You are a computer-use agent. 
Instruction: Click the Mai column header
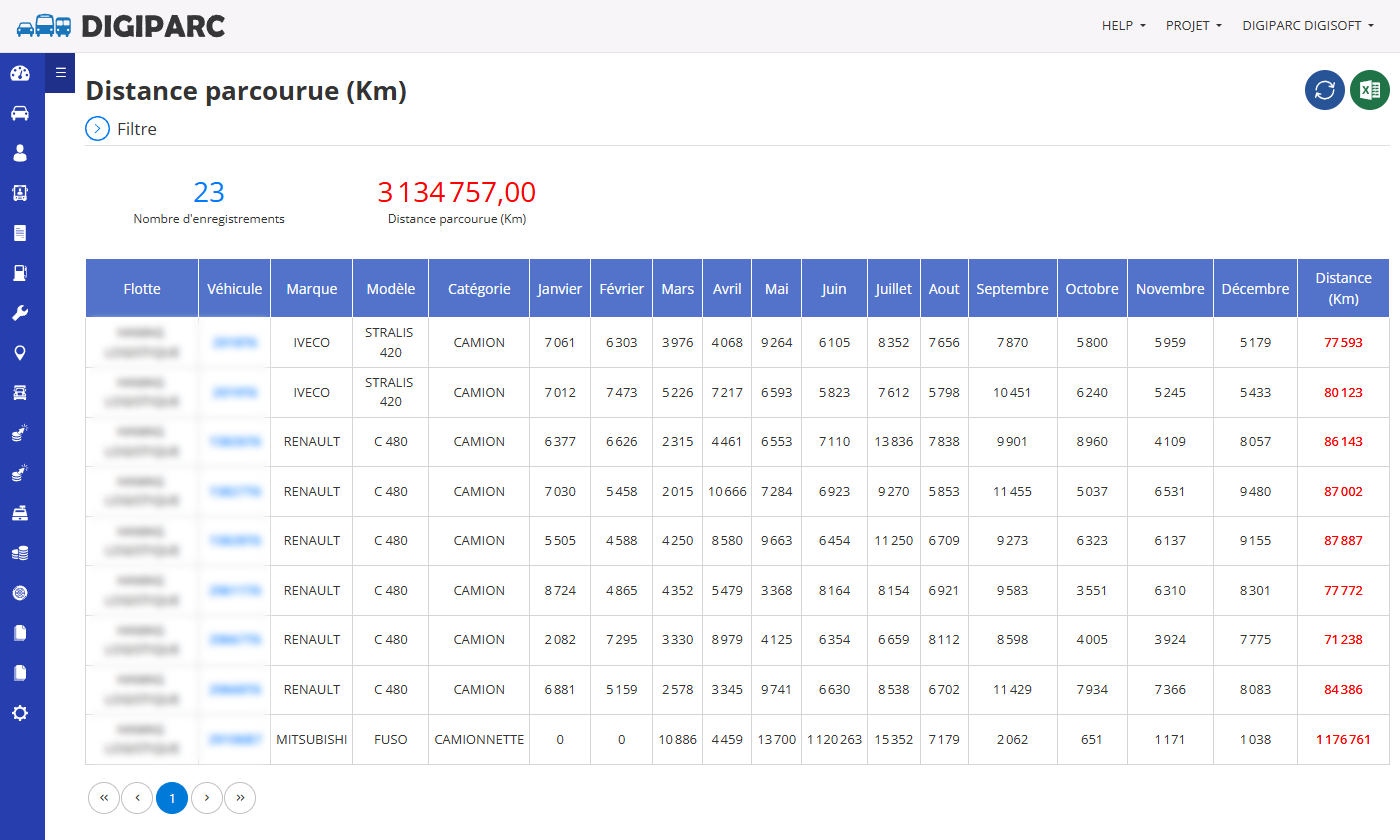[x=777, y=289]
